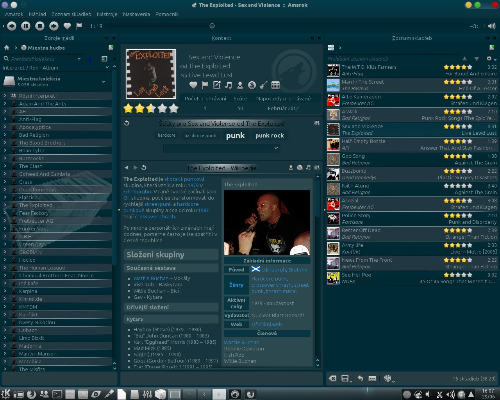Screen dimensions: 500x400
Task: Expand The Clash artist node
Action: (5, 166)
